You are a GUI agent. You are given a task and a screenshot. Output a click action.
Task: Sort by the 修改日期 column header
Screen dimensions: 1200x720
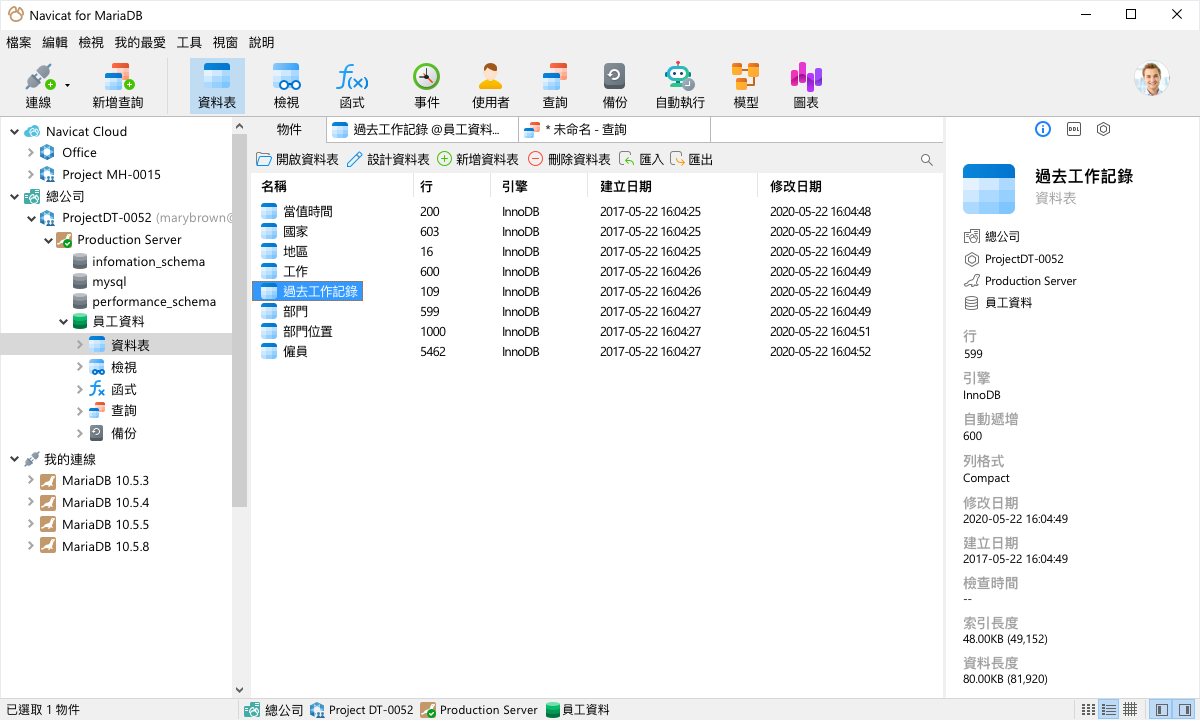[851, 187]
